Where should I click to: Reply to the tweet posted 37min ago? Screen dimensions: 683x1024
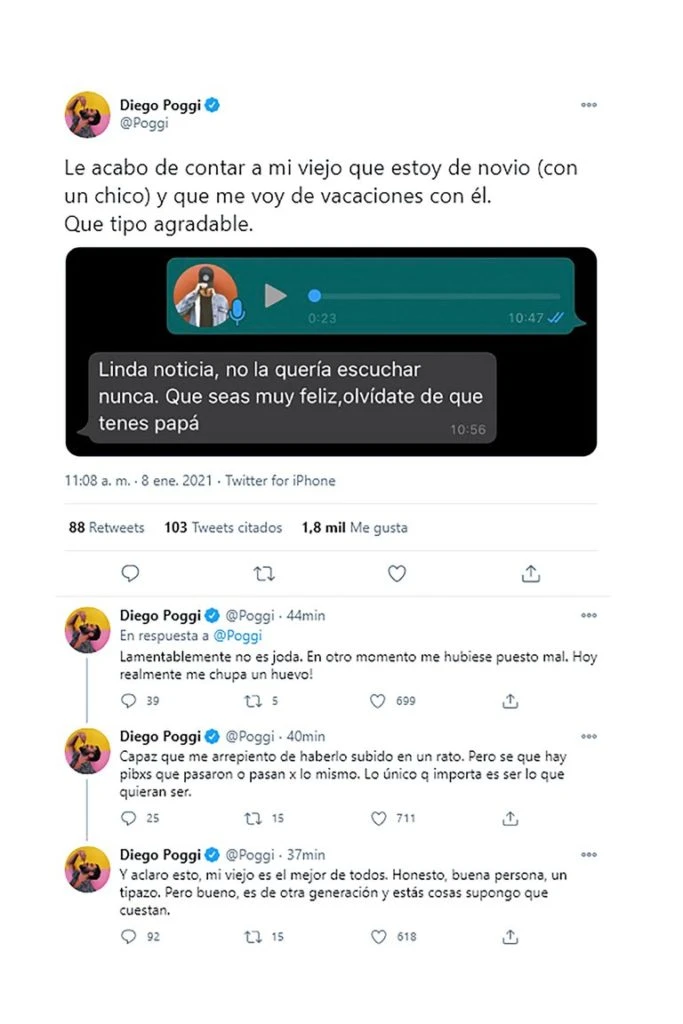tap(128, 937)
